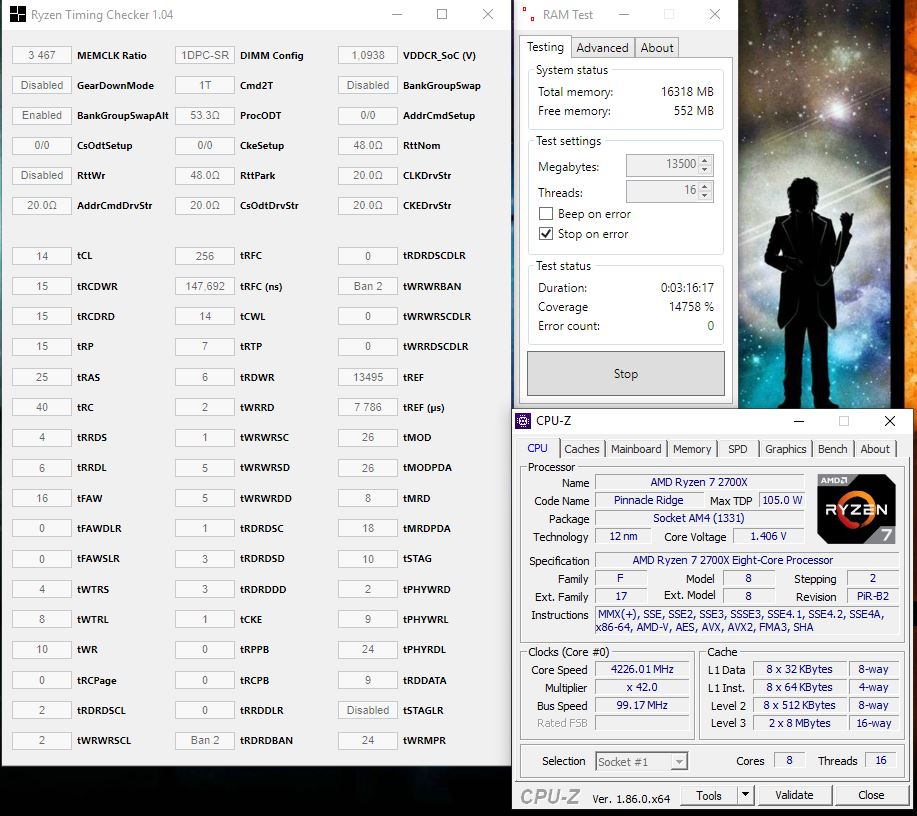The image size is (917, 816).
Task: Click the CPU-Z title bar icon
Action: [522, 421]
